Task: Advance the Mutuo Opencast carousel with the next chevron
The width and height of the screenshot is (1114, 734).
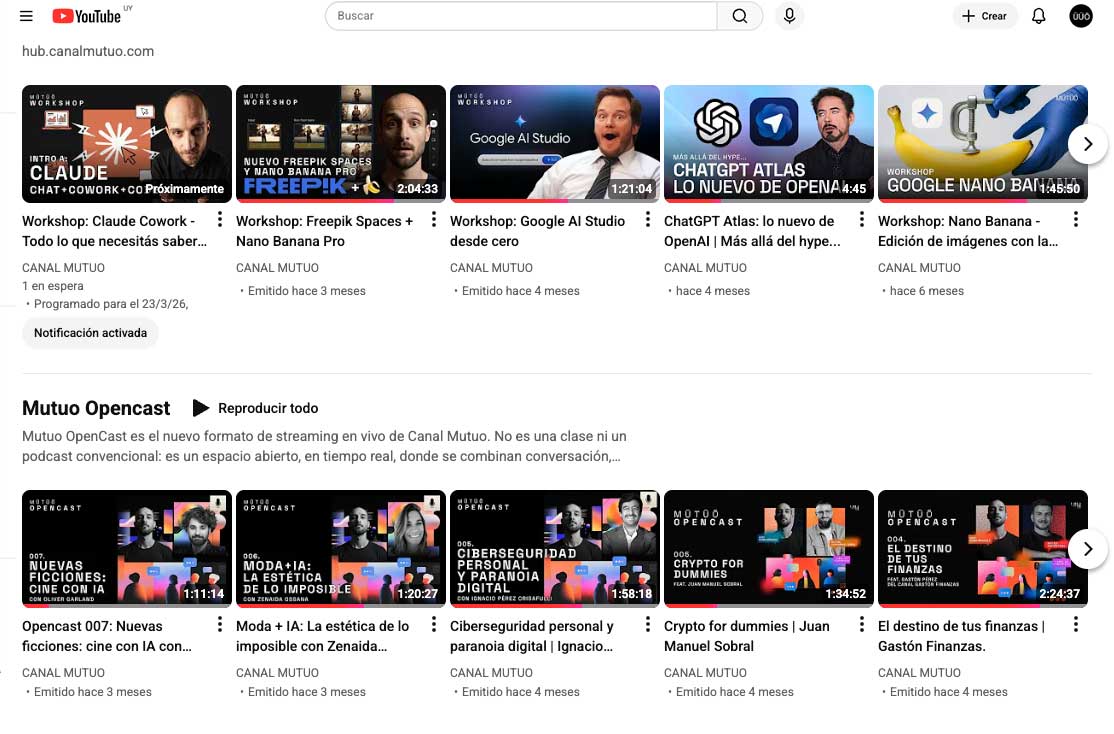Action: tap(1088, 548)
